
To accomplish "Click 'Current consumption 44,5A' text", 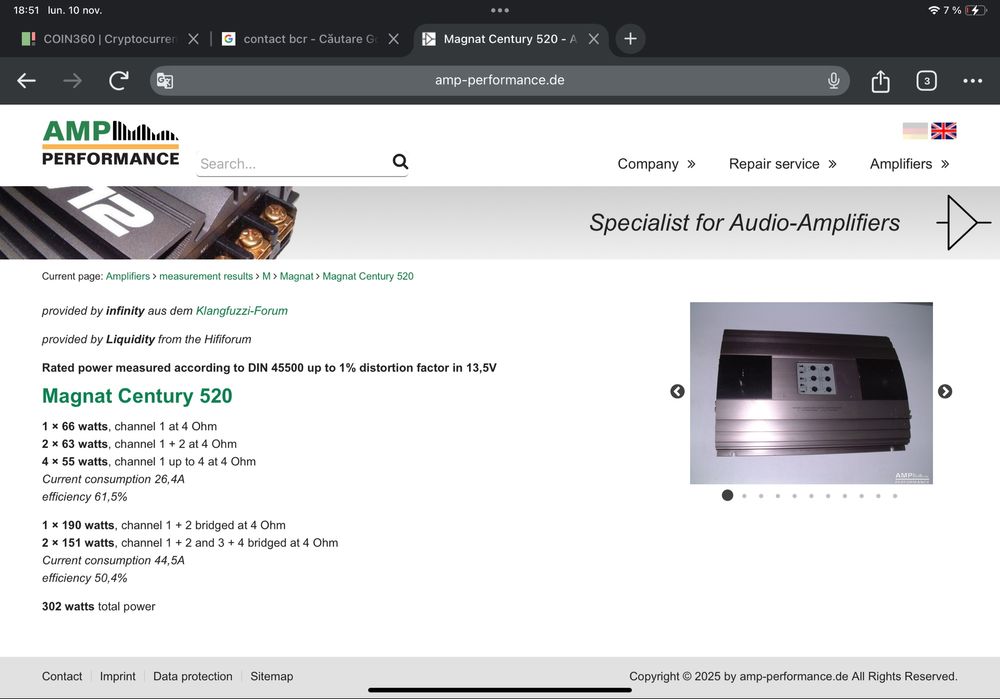I will tap(114, 561).
